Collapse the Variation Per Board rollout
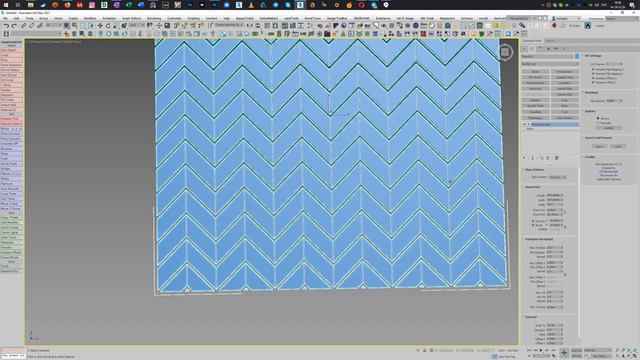 [x=539, y=239]
